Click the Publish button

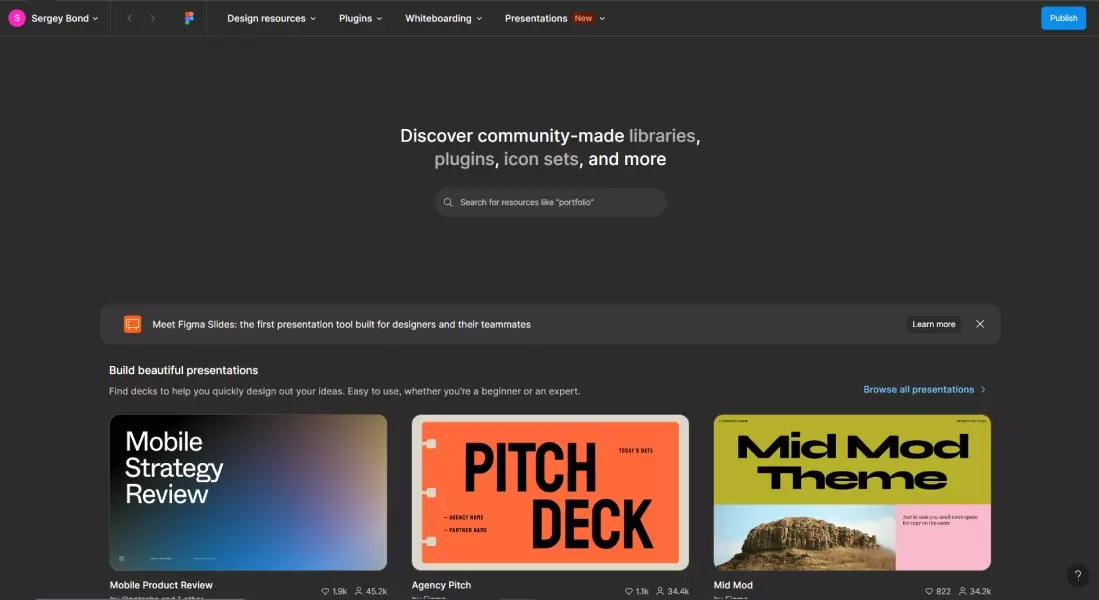coord(1063,18)
